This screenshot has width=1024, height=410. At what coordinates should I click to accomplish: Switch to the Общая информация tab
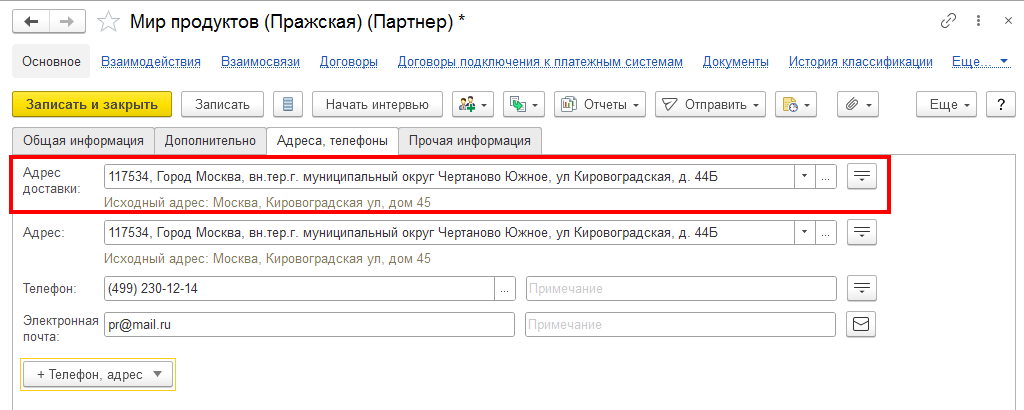coord(84,141)
